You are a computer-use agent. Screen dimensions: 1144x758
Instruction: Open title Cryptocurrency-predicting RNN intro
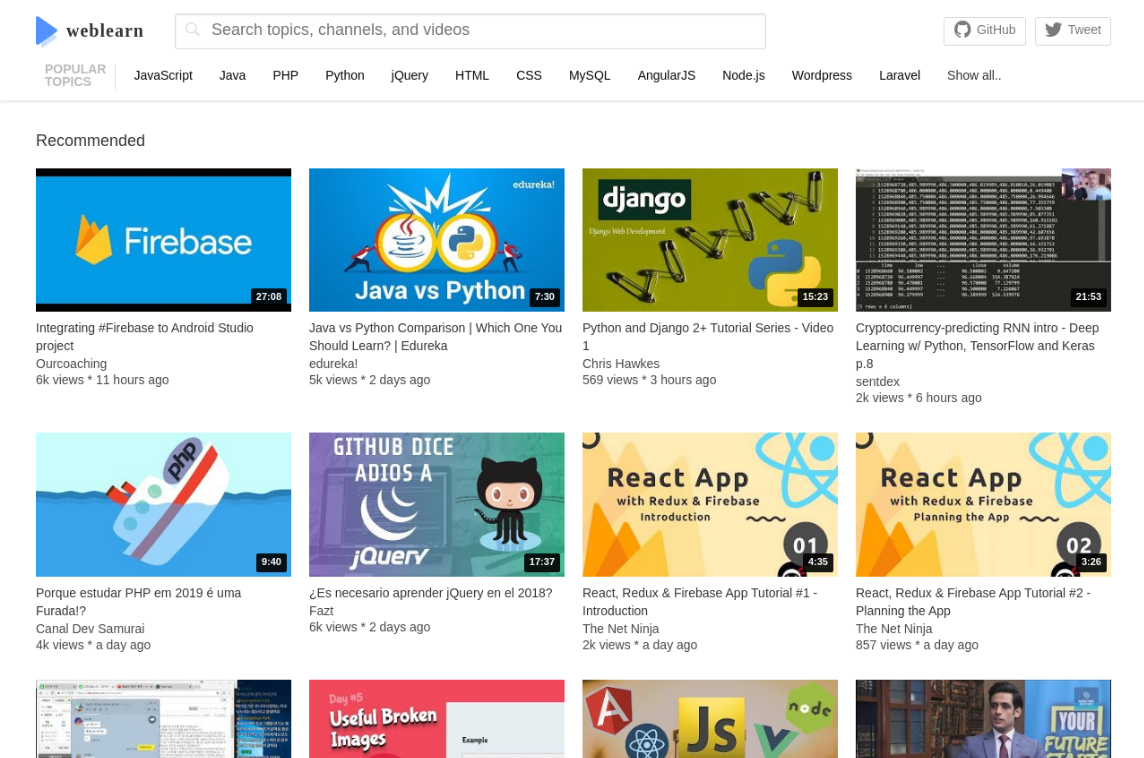[x=977, y=345]
